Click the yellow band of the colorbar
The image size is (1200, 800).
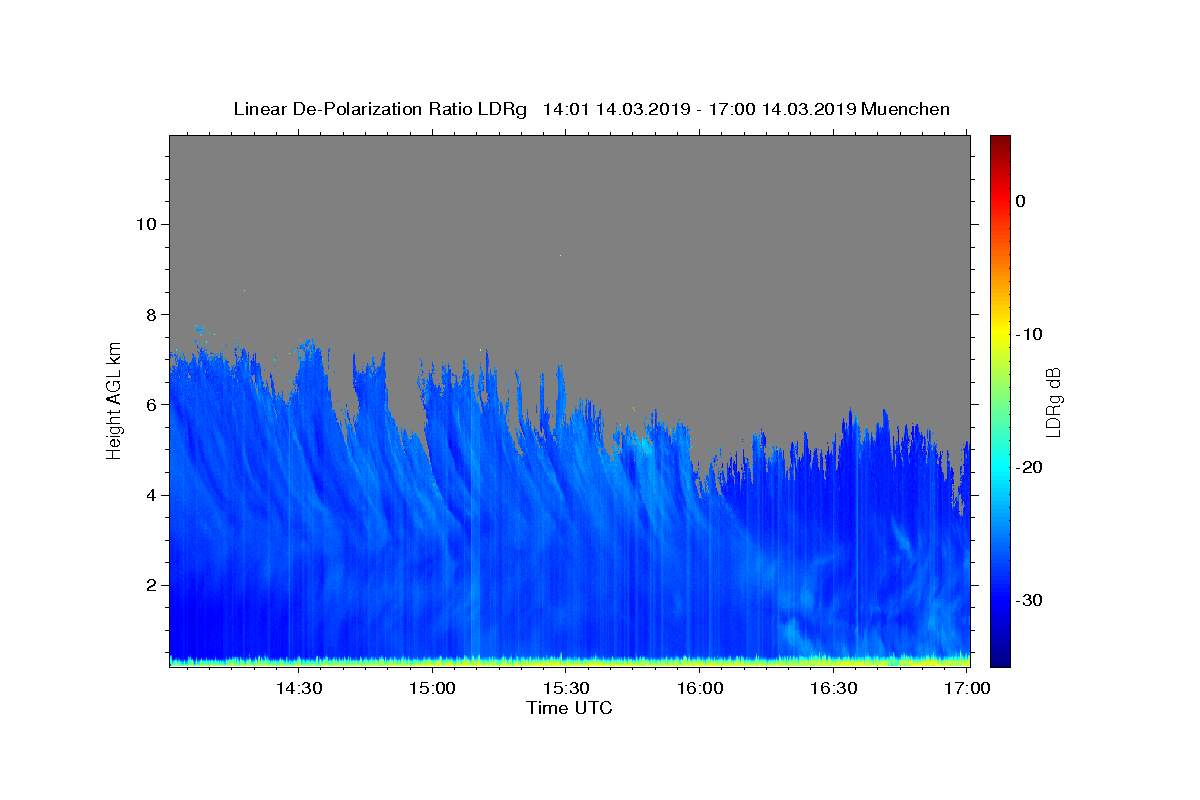coord(1000,334)
